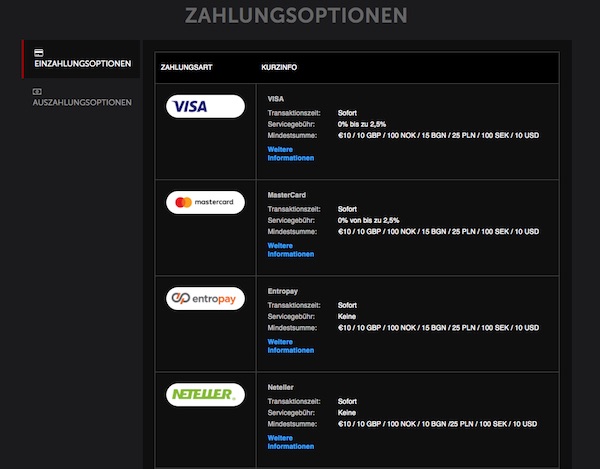Click the Transaktionszeit label in the VISA row
The image size is (600, 469).
click(x=294, y=113)
